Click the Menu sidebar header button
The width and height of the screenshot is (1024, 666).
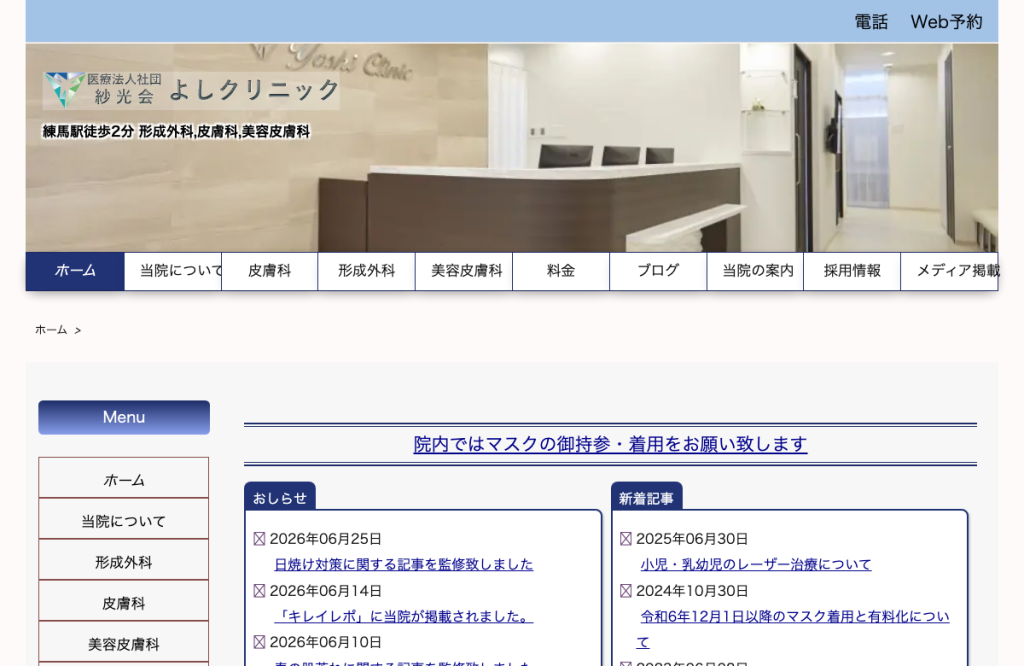[x=124, y=417]
